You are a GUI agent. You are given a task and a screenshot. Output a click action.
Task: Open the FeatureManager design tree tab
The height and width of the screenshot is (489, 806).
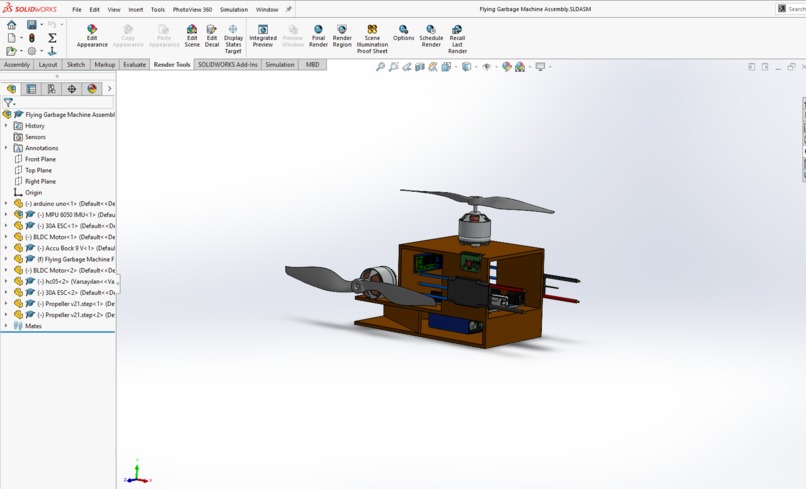pyautogui.click(x=11, y=89)
